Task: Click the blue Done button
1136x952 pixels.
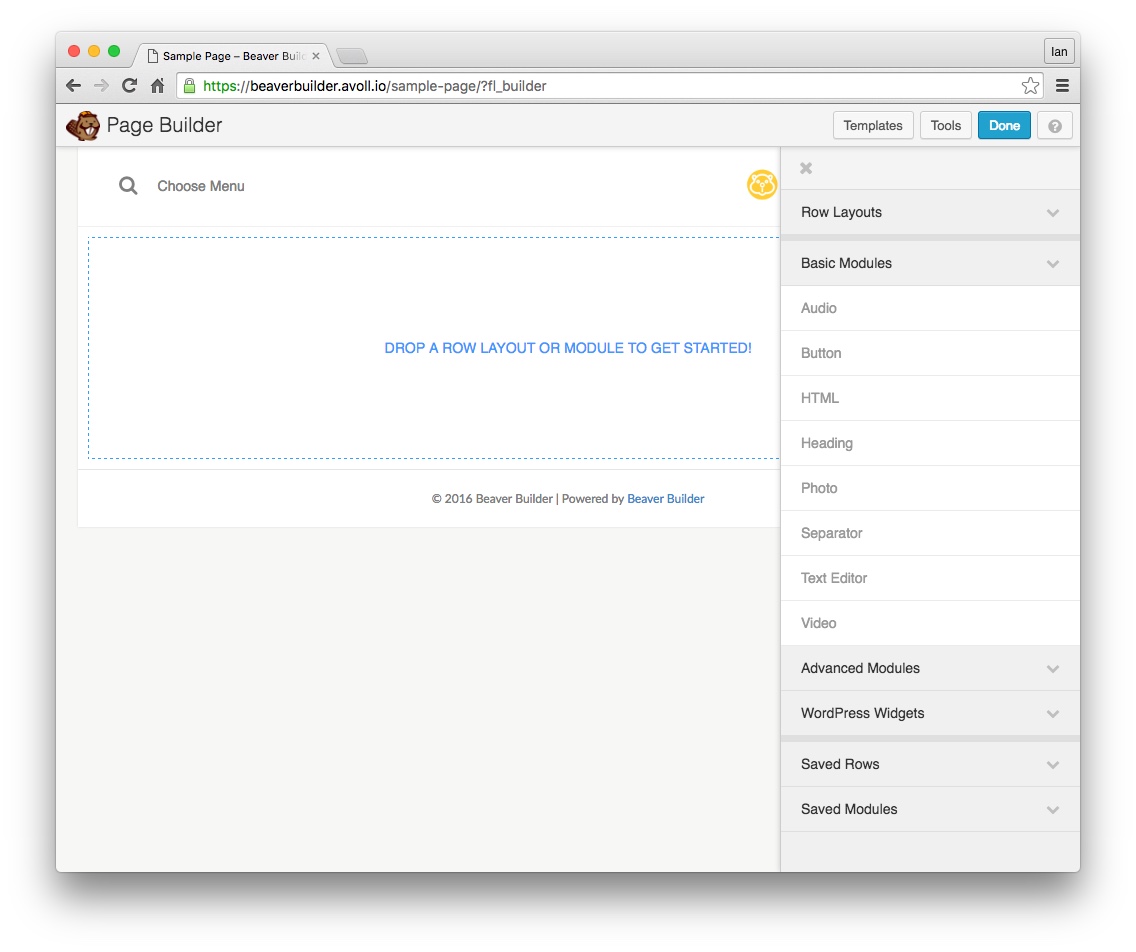Action: [x=1004, y=125]
